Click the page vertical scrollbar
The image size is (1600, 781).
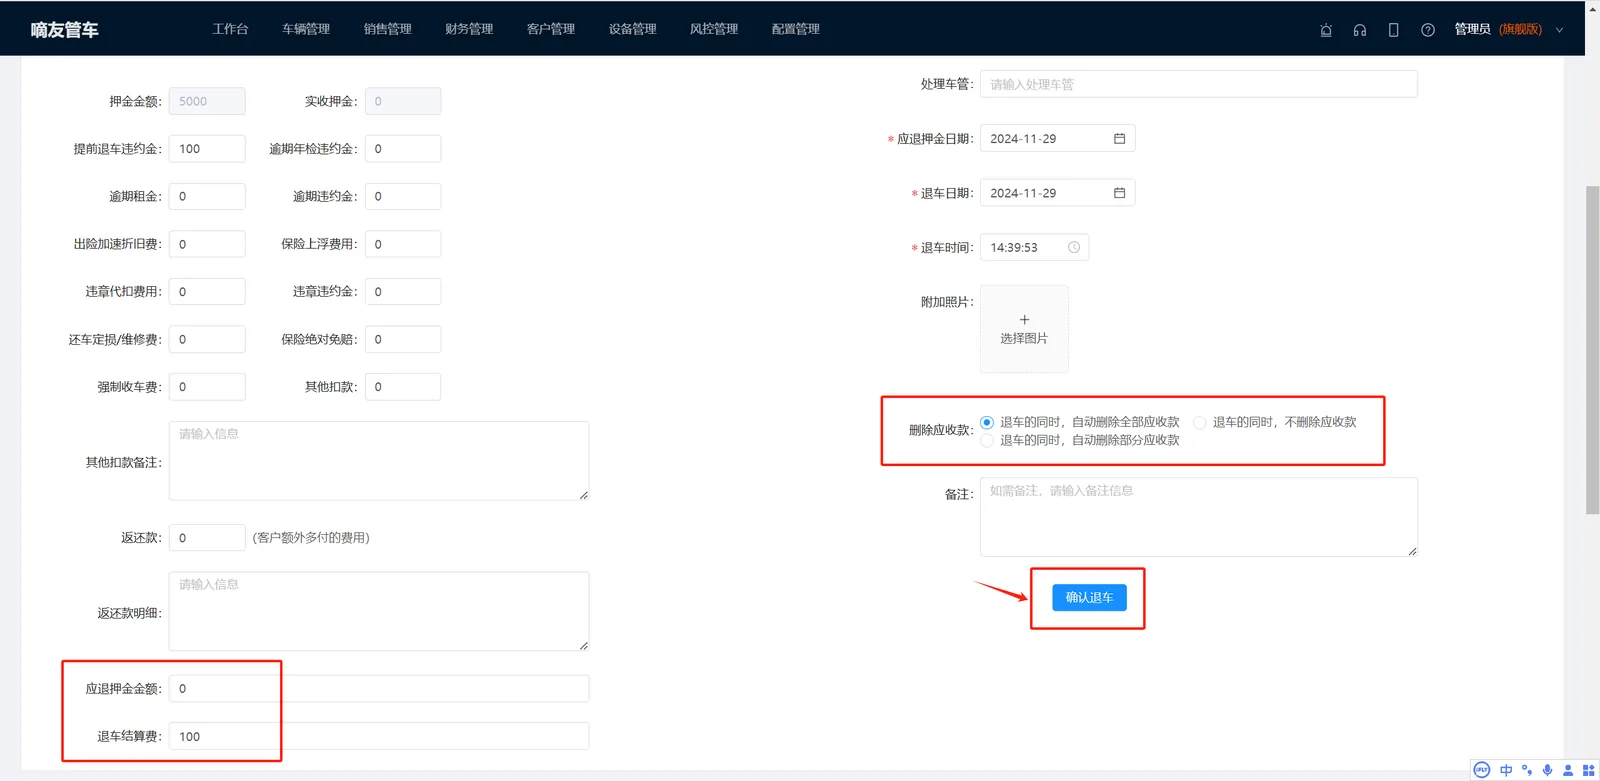(x=1592, y=350)
